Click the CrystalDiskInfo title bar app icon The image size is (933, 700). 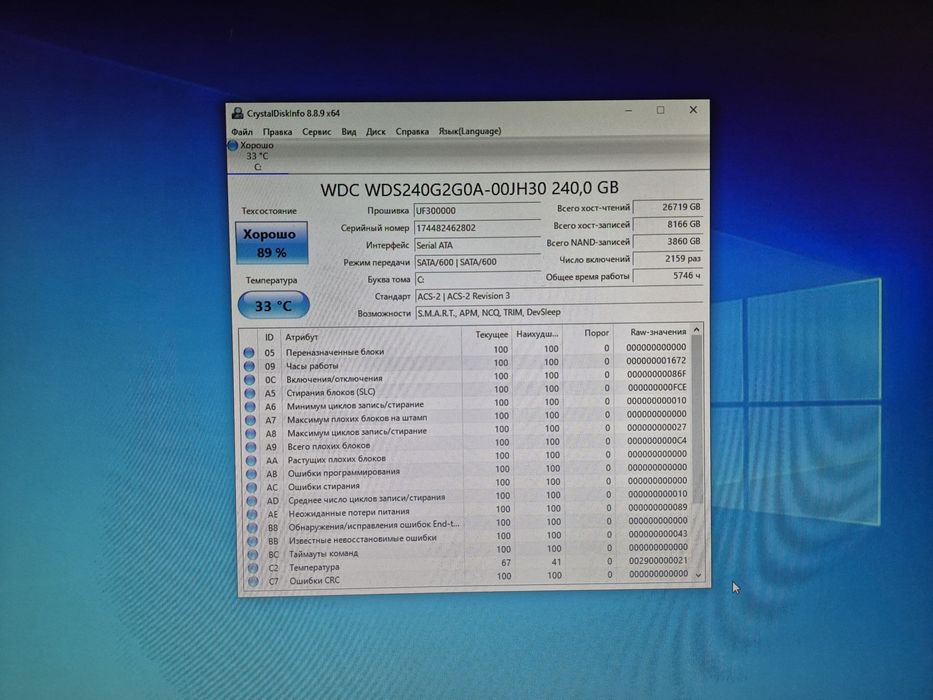click(x=237, y=113)
